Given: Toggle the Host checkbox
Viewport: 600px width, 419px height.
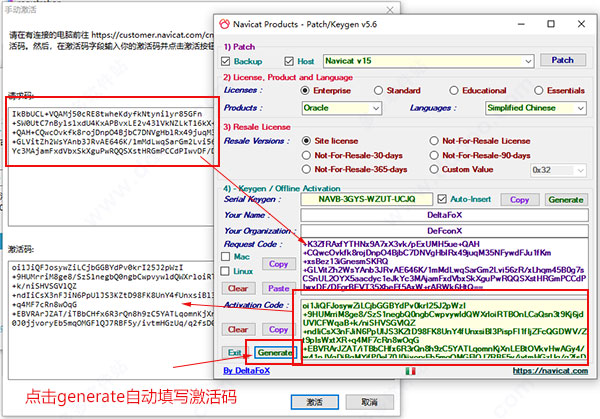Looking at the screenshot, I should pos(289,61).
